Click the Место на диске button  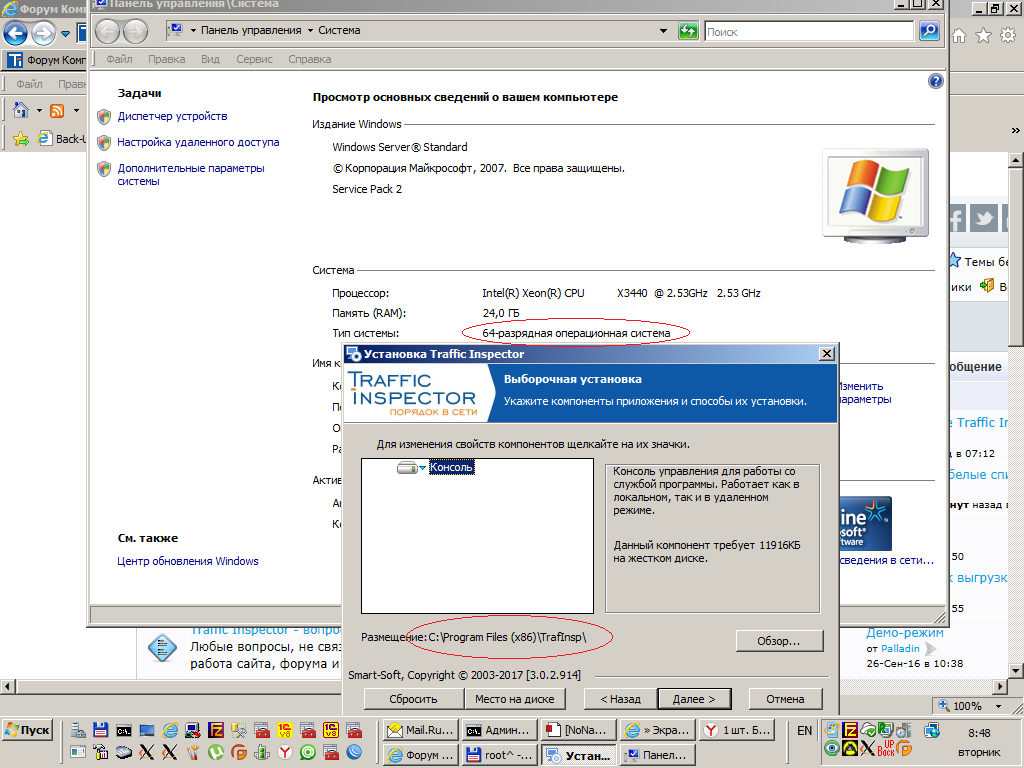tap(515, 699)
